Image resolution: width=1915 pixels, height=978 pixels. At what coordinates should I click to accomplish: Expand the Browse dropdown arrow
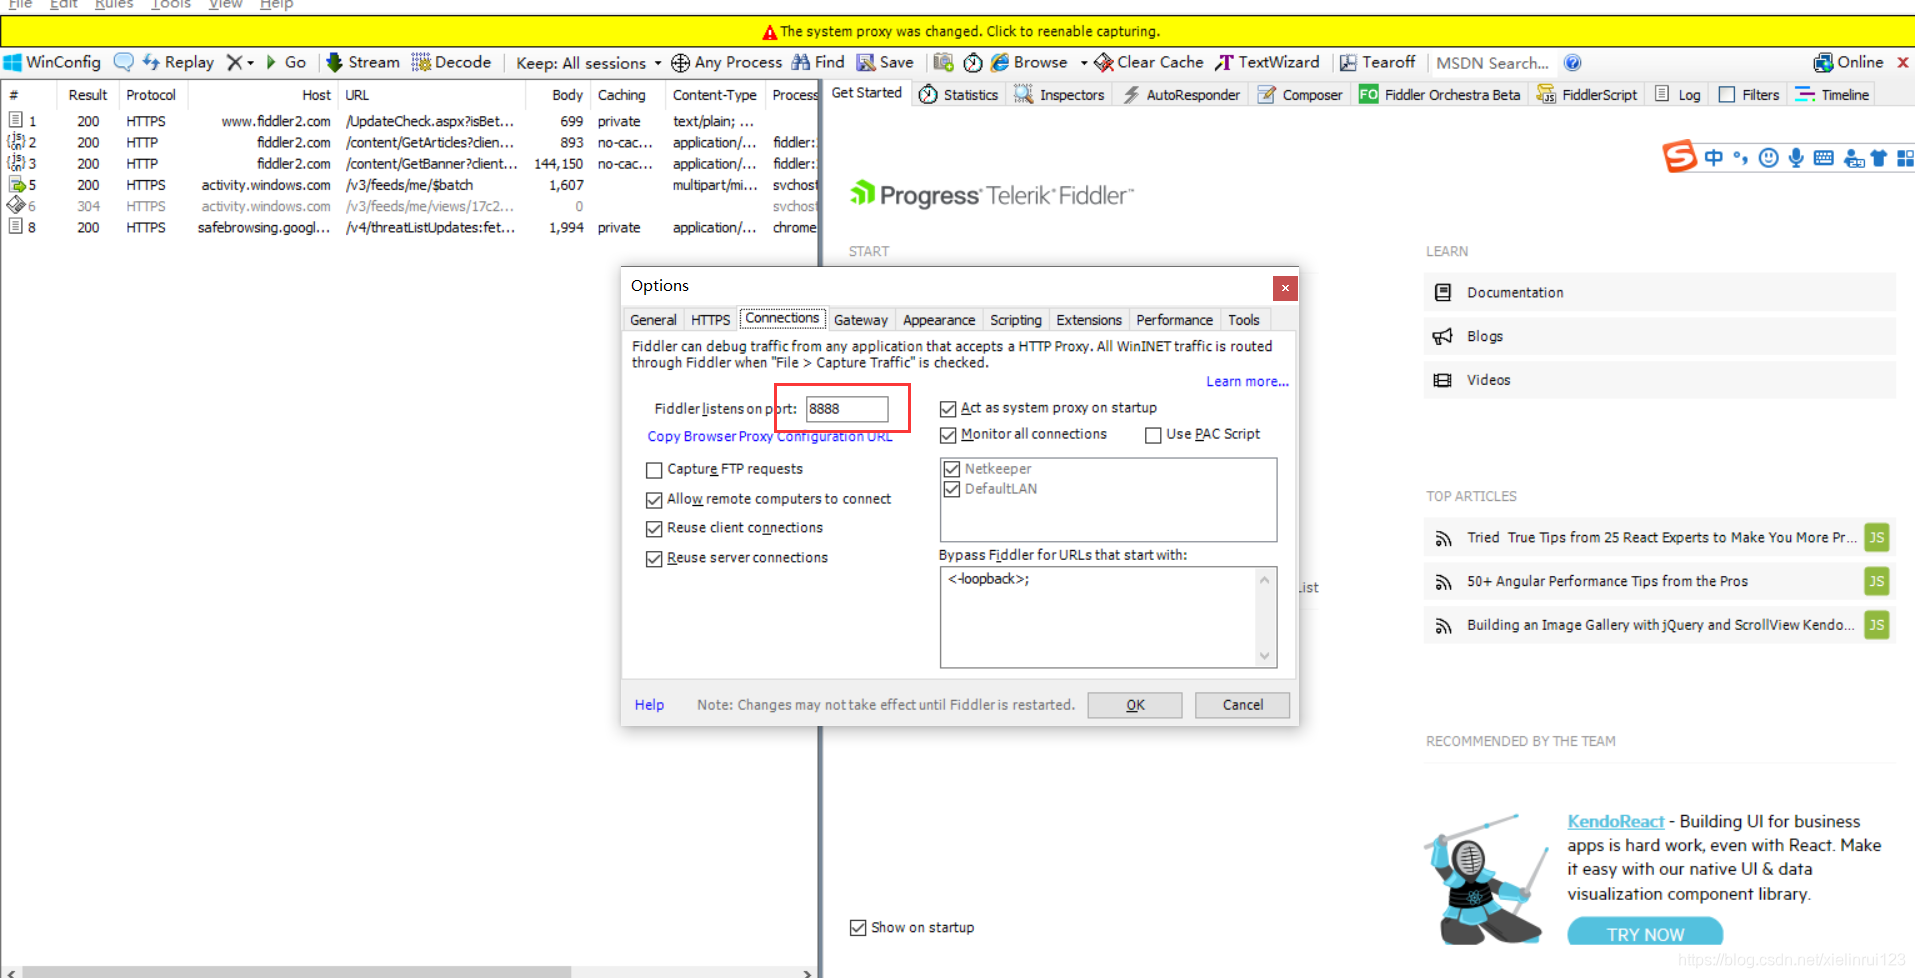[1084, 63]
